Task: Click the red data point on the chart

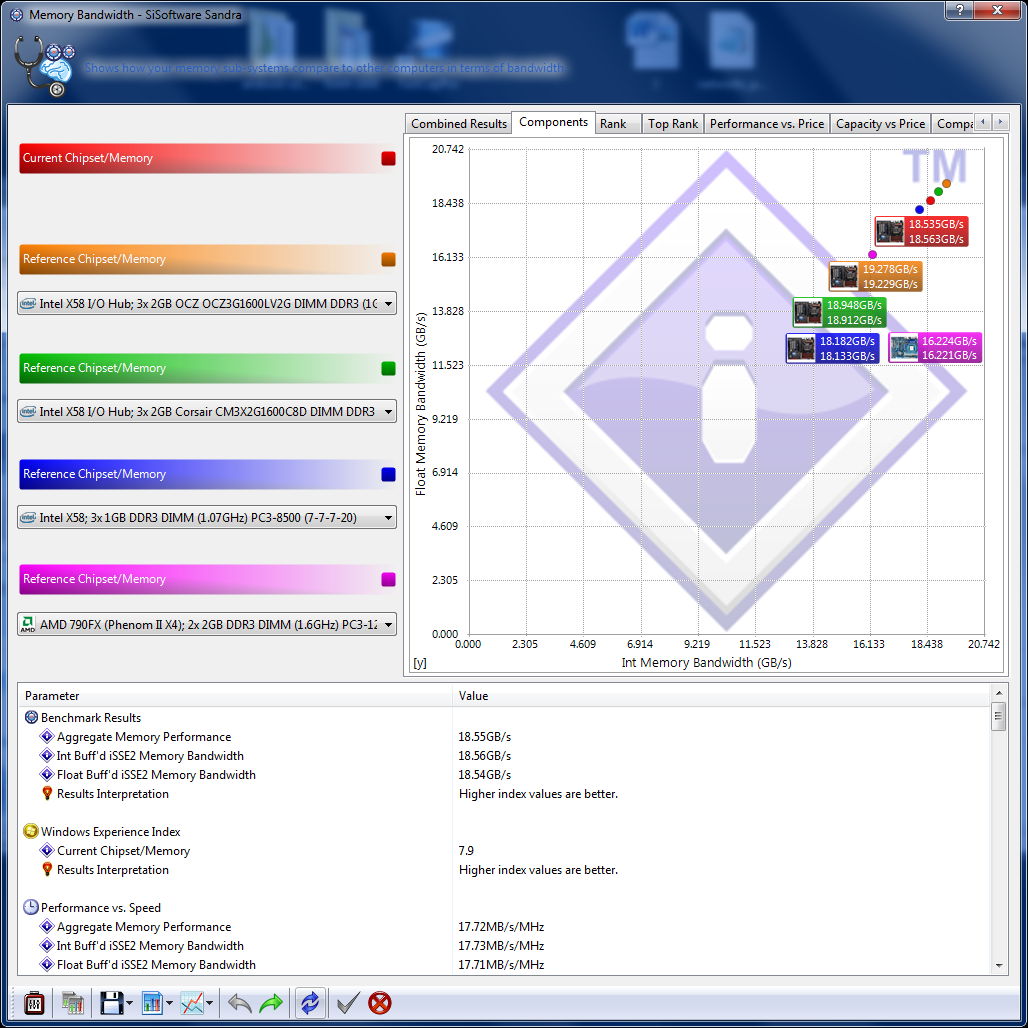Action: click(x=930, y=201)
